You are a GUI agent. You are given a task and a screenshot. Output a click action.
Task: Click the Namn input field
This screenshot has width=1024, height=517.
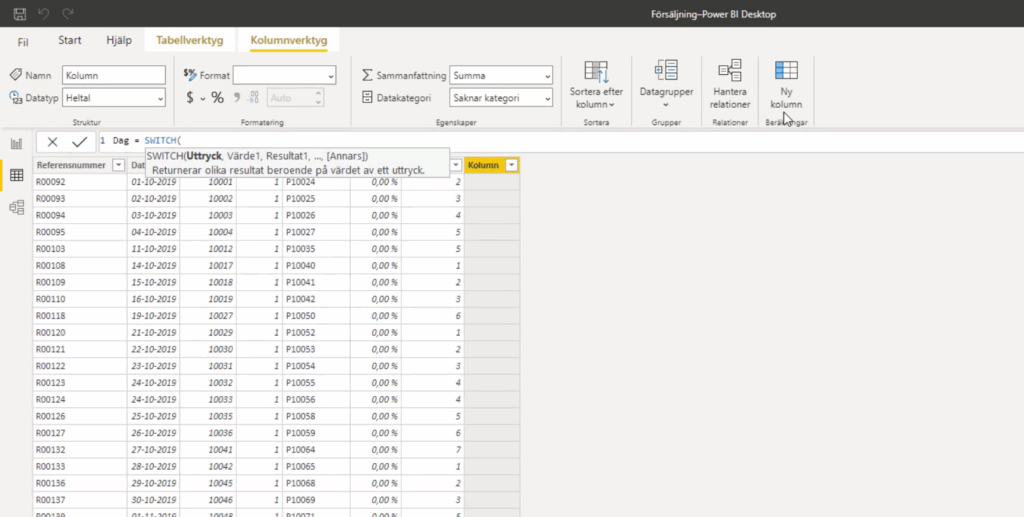click(113, 75)
